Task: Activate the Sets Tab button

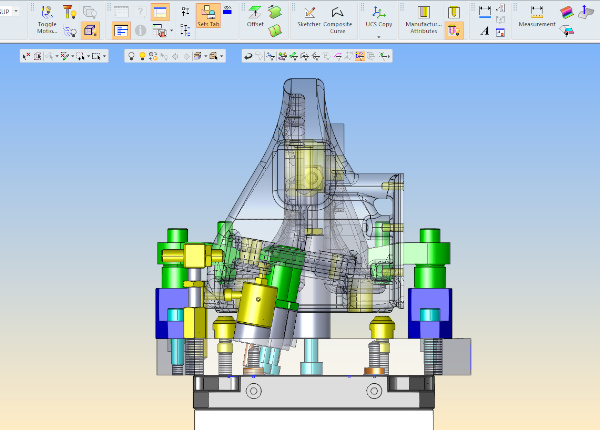Action: click(208, 16)
